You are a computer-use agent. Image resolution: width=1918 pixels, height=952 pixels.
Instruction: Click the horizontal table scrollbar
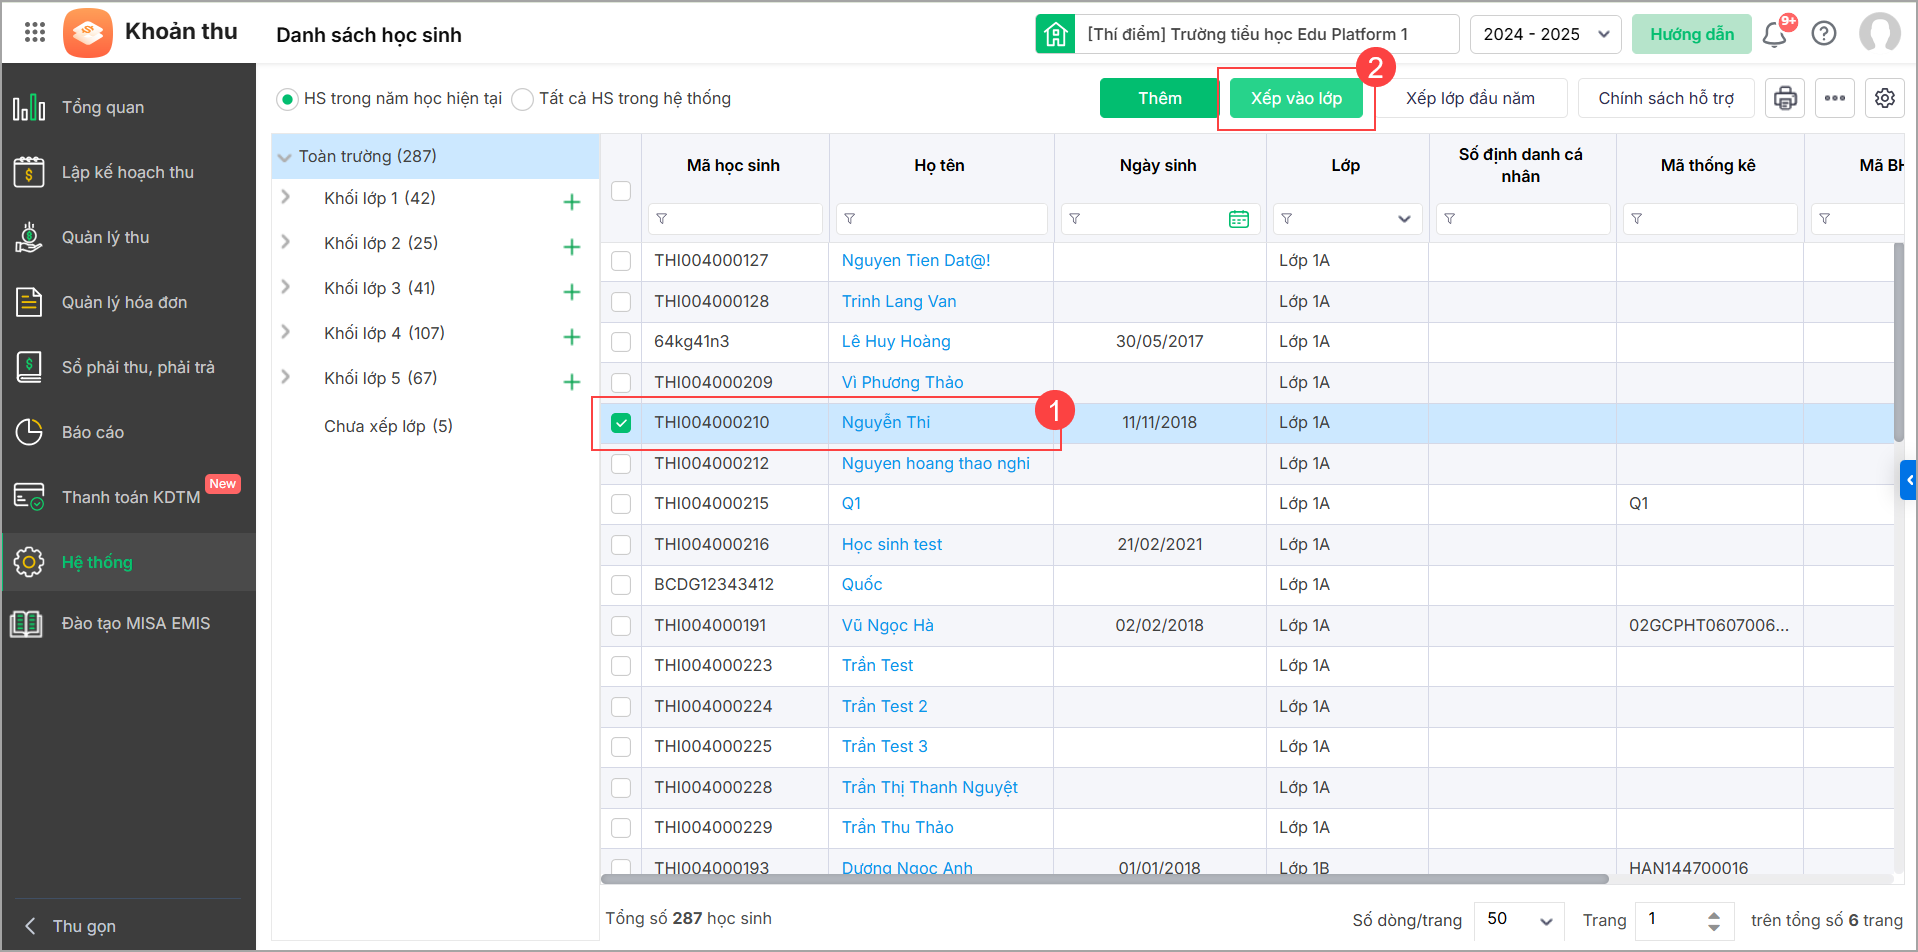click(x=1104, y=879)
